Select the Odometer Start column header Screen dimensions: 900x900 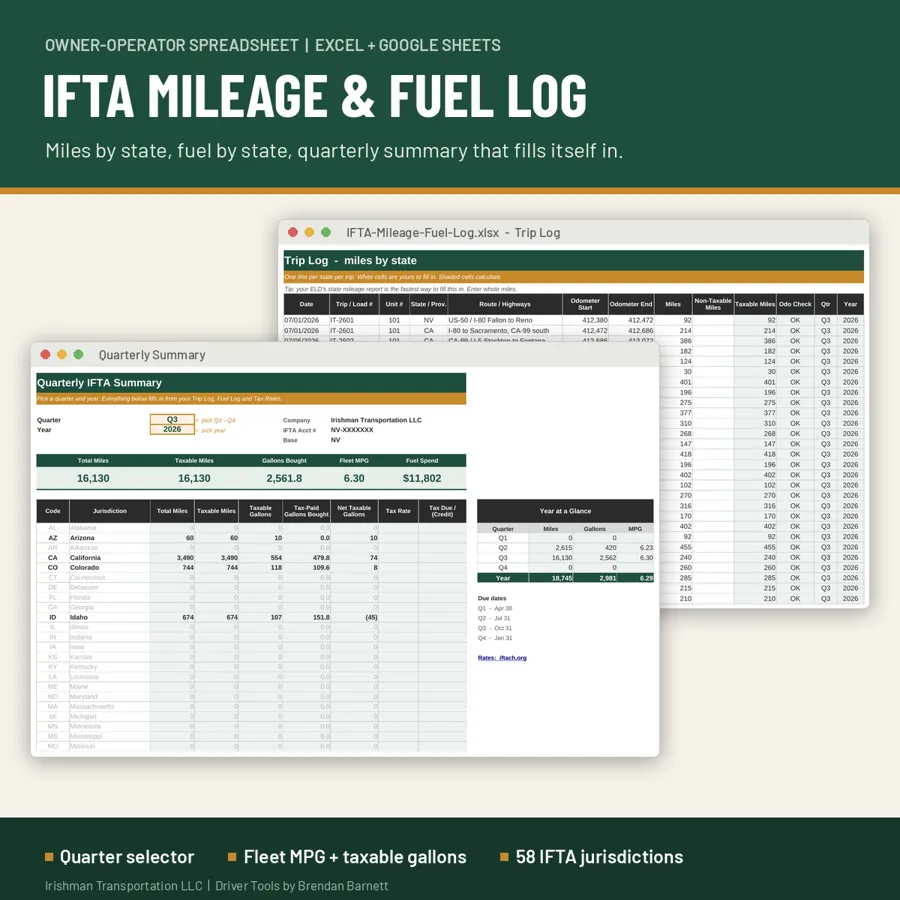coord(585,304)
